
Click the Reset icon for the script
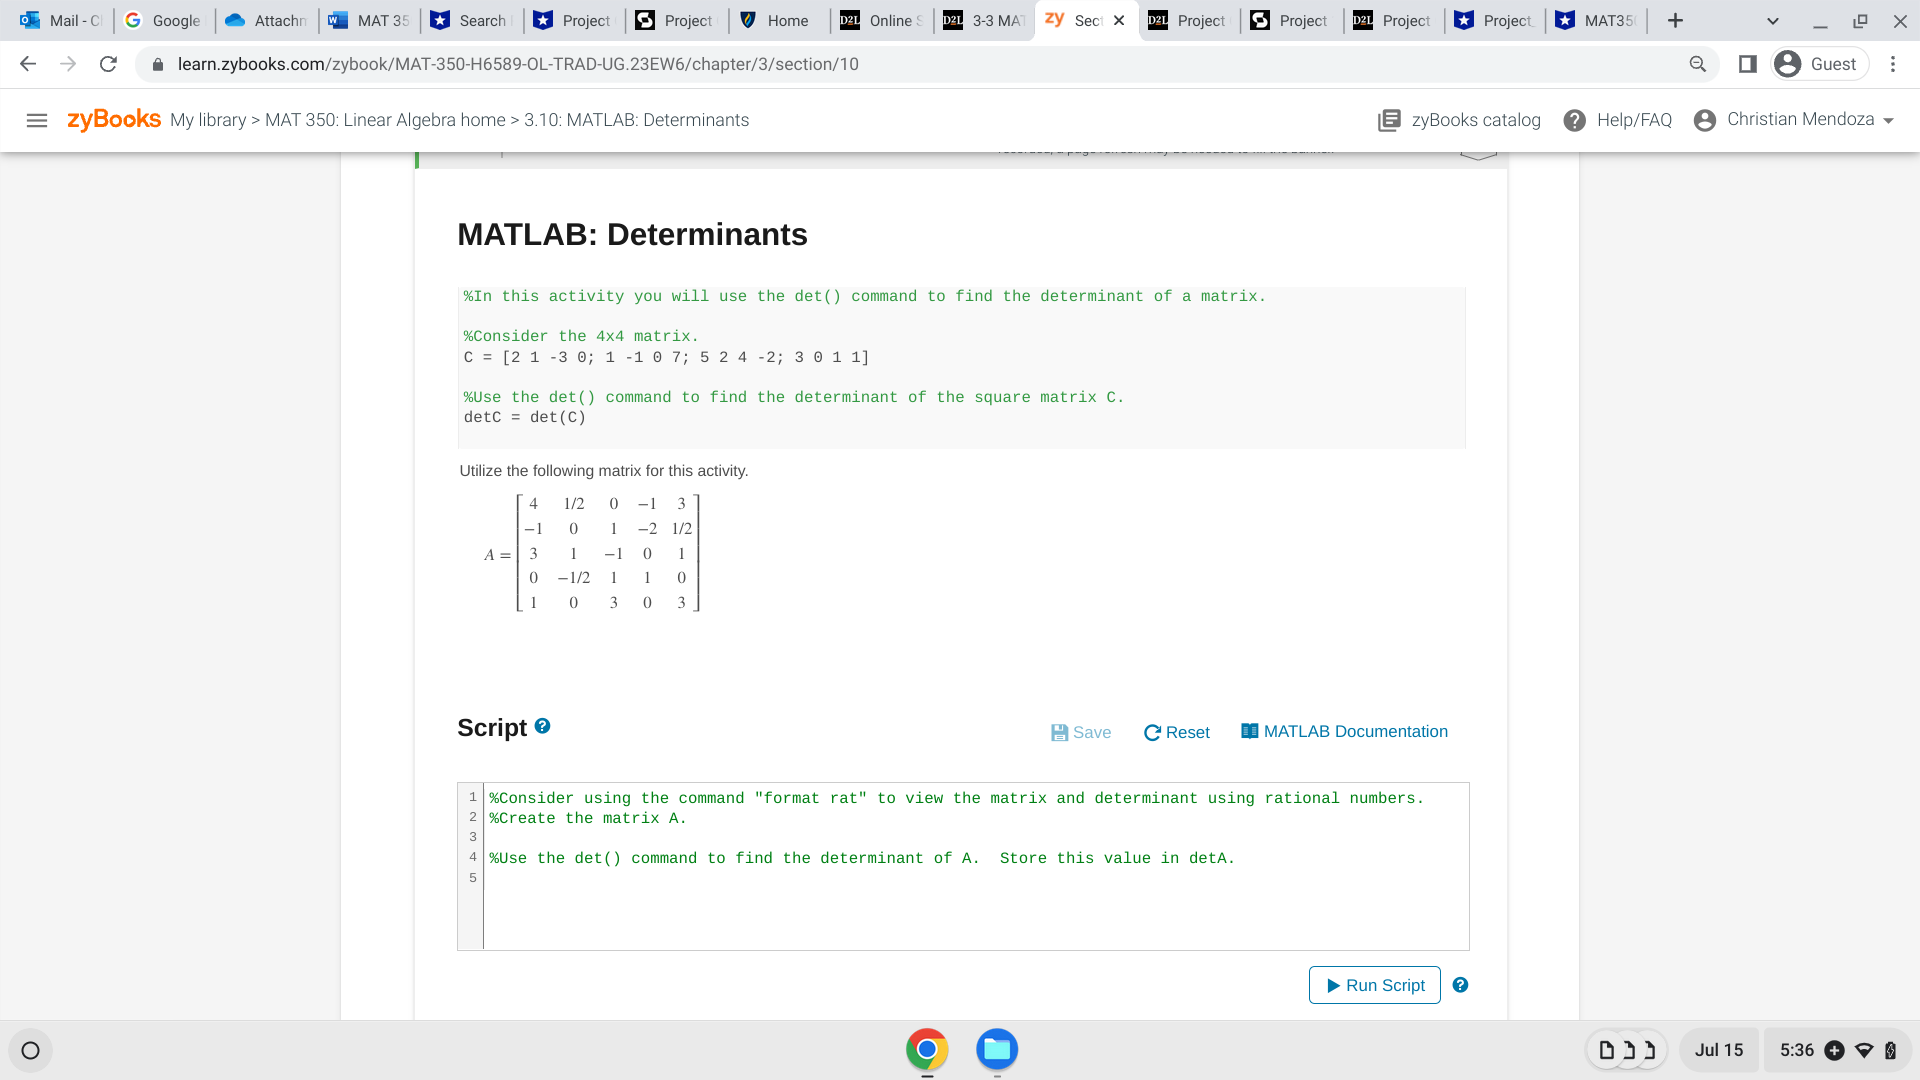pyautogui.click(x=1152, y=732)
